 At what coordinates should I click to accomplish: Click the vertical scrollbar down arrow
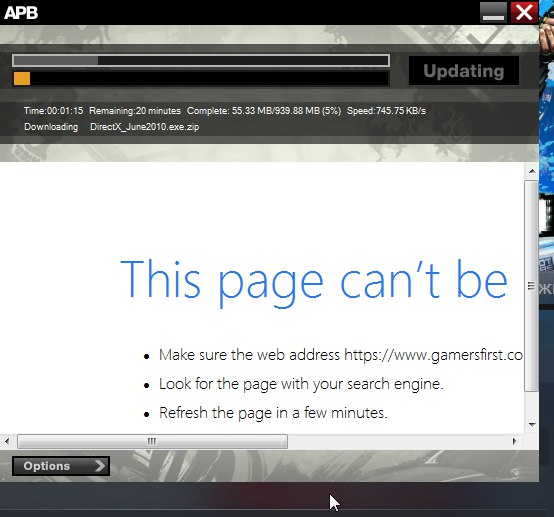(x=532, y=424)
